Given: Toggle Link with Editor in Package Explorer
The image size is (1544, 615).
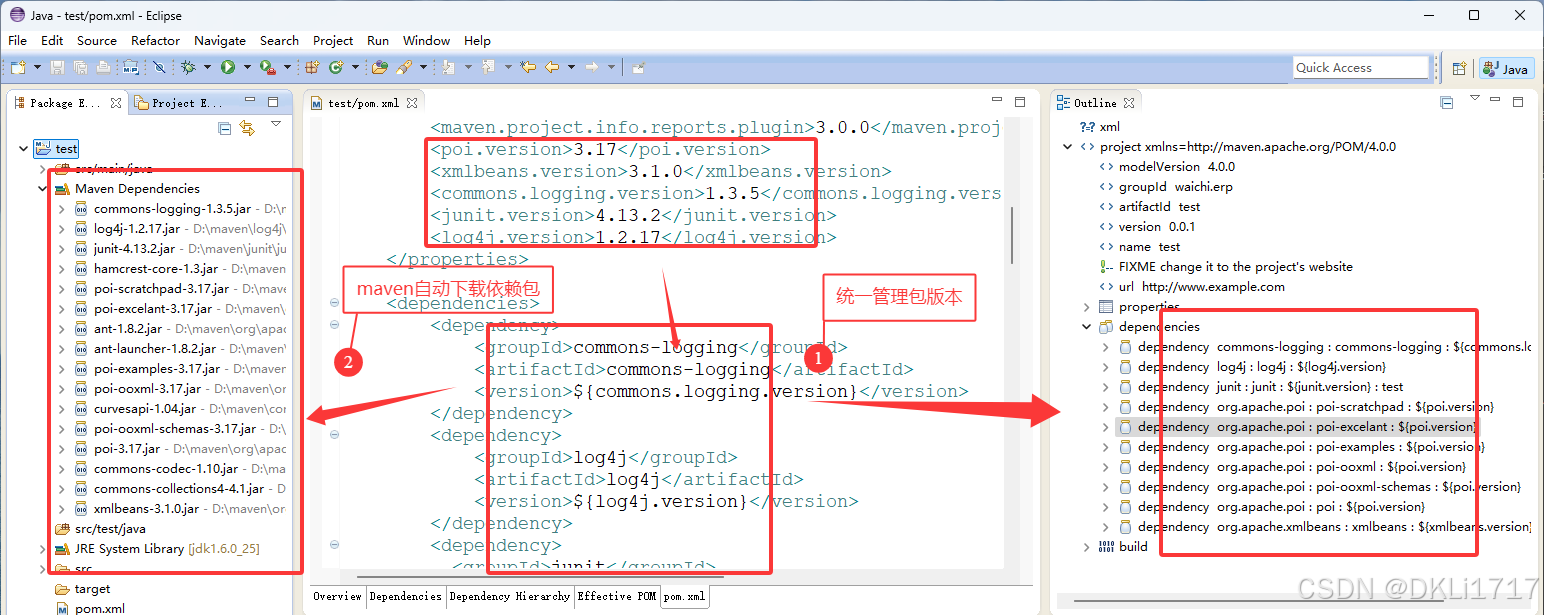Looking at the screenshot, I should [247, 127].
